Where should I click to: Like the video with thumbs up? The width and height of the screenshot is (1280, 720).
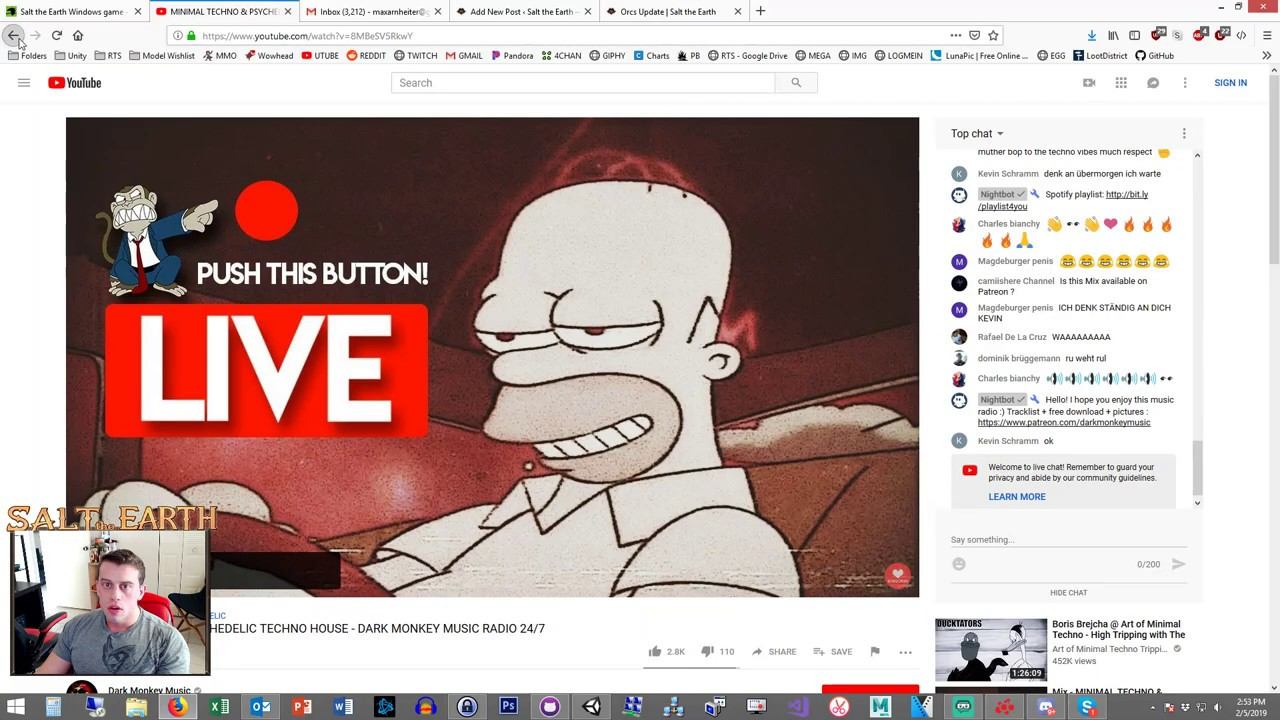point(655,652)
